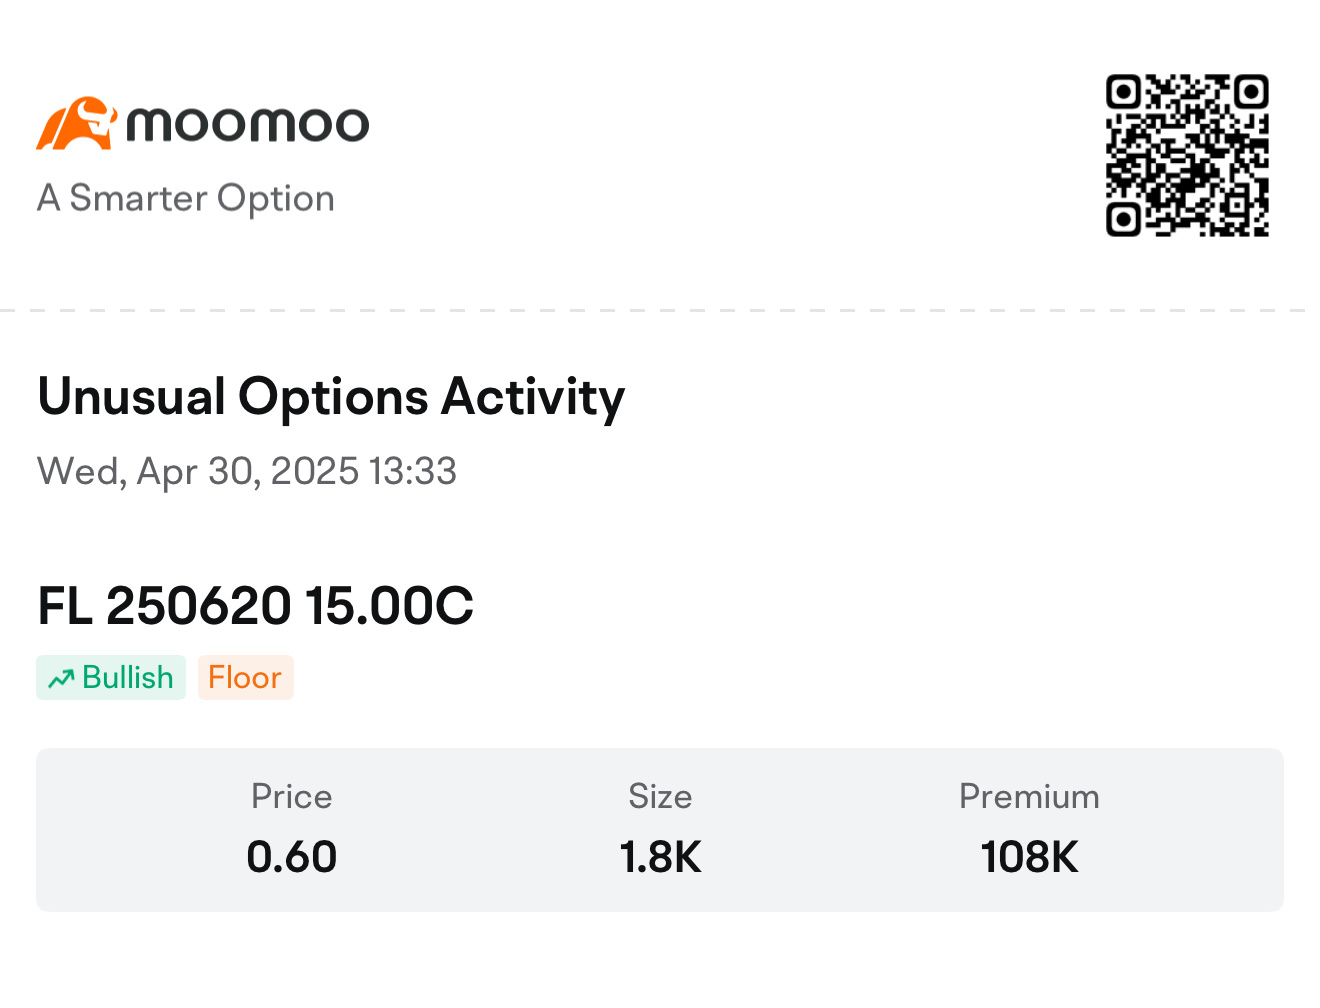Image resolution: width=1320 pixels, height=1008 pixels.
Task: Click the A Smarter Option tagline
Action: [186, 198]
